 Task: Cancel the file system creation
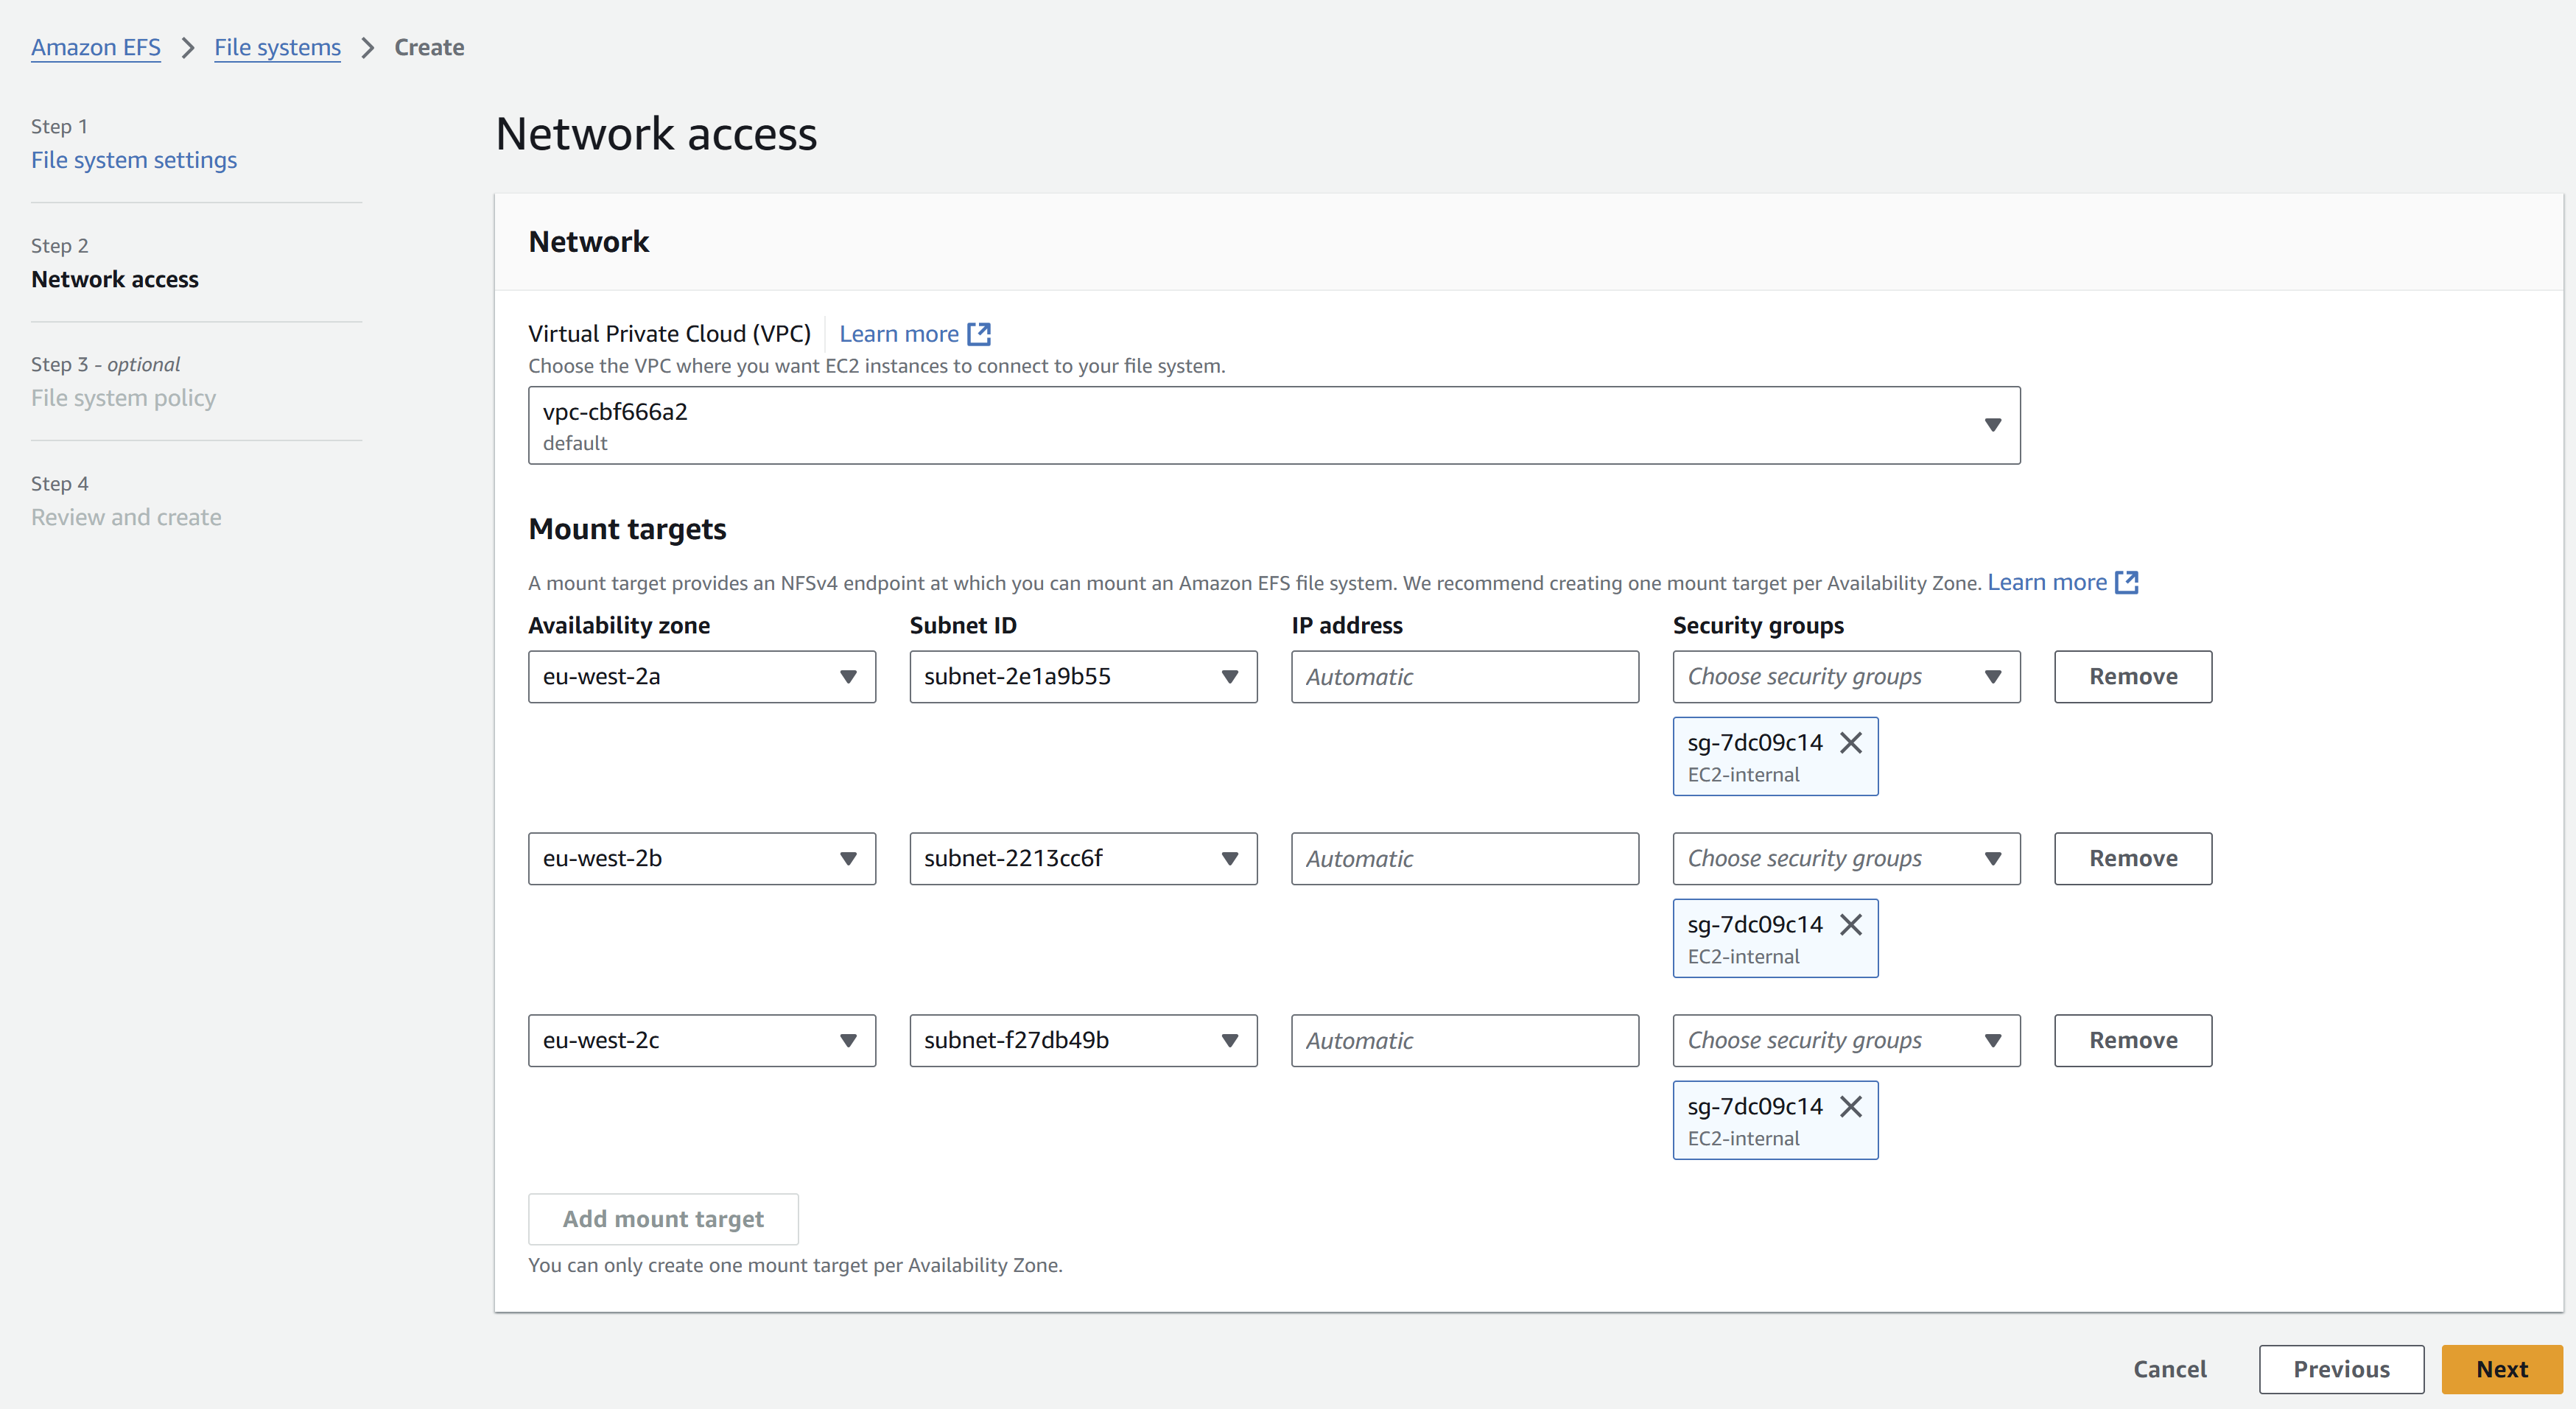(2169, 1369)
